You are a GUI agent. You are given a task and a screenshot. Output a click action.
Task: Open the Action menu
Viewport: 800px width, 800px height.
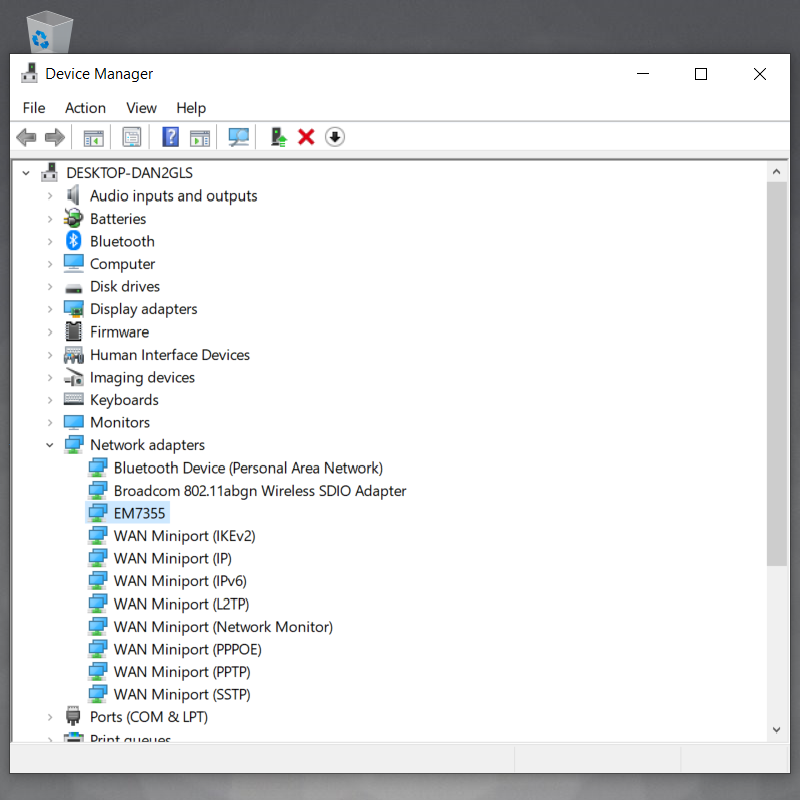(x=85, y=108)
